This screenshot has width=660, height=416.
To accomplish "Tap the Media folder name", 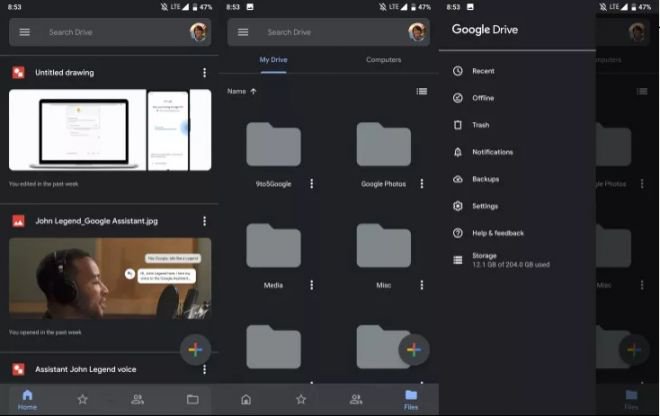I will pyautogui.click(x=274, y=285).
